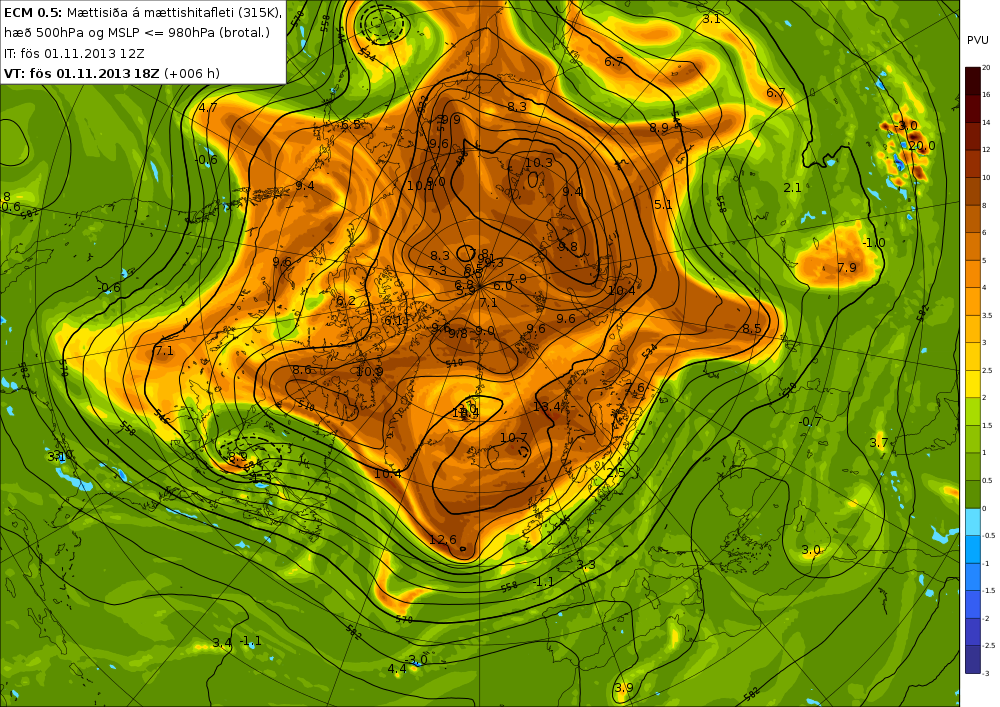Screen dimensions: 1000x707
Task: Click the legend tick label "-0.5"
Action: click(989, 536)
